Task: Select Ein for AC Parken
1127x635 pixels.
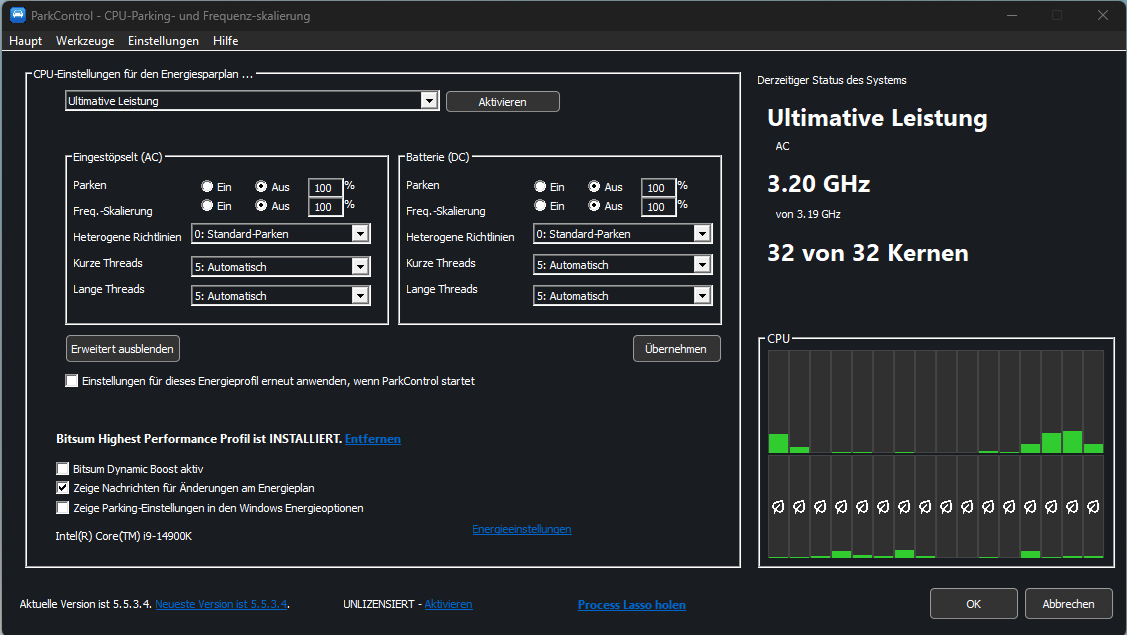Action: tap(207, 186)
